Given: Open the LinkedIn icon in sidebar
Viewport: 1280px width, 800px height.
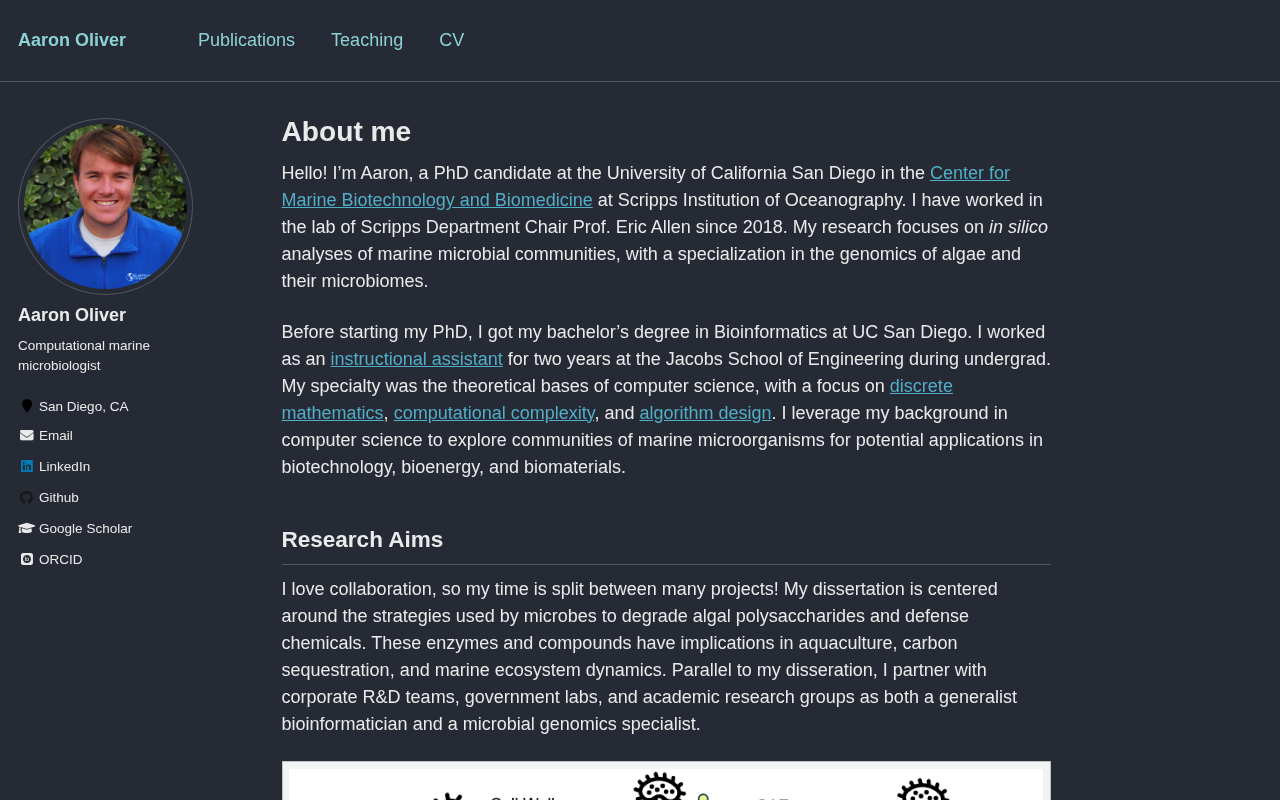Looking at the screenshot, I should click(27, 466).
